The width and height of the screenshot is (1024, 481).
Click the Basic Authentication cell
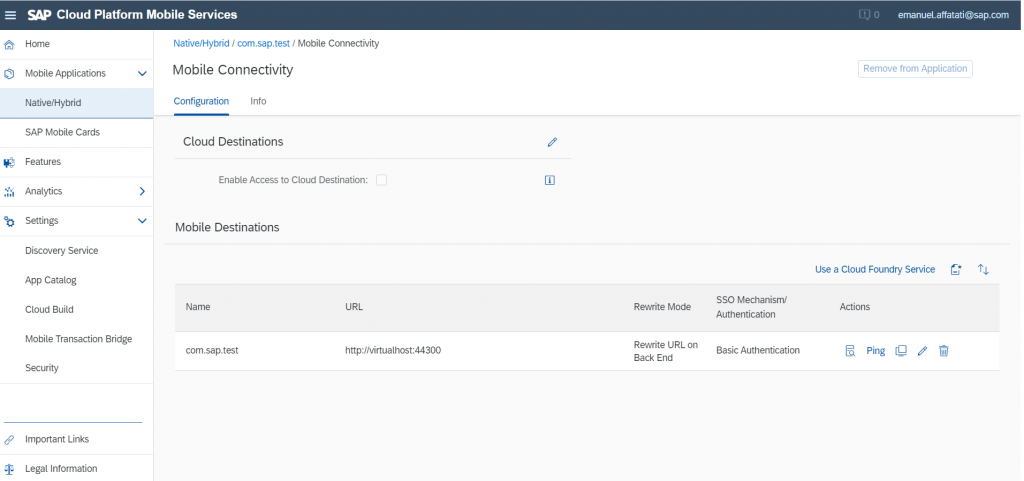pyautogui.click(x=758, y=350)
